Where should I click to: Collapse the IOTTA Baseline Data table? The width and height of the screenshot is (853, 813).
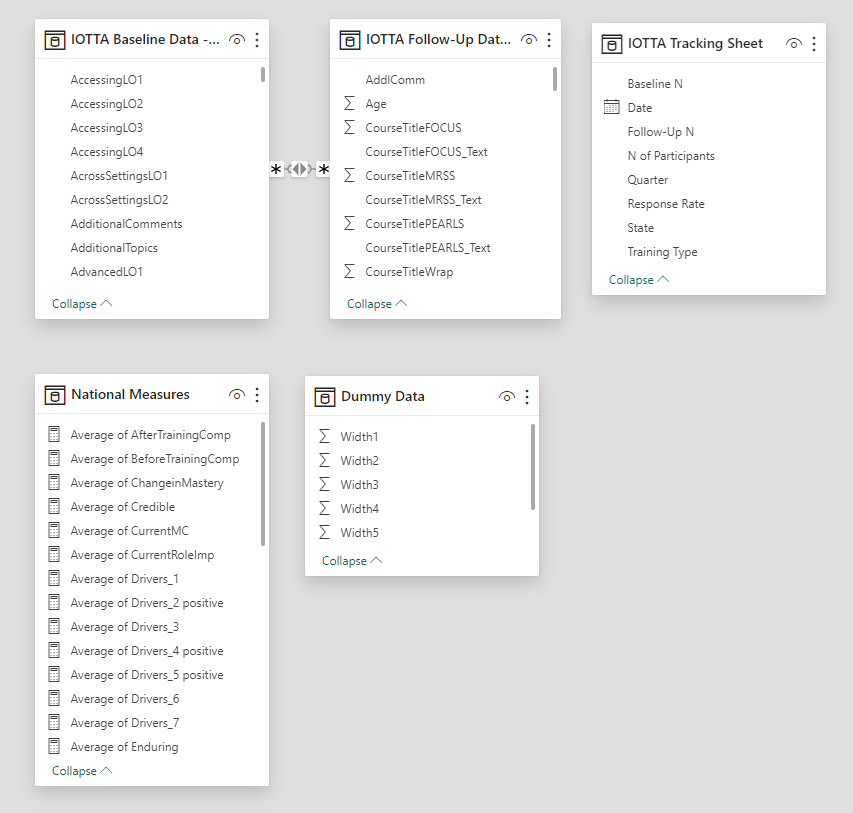click(x=82, y=304)
